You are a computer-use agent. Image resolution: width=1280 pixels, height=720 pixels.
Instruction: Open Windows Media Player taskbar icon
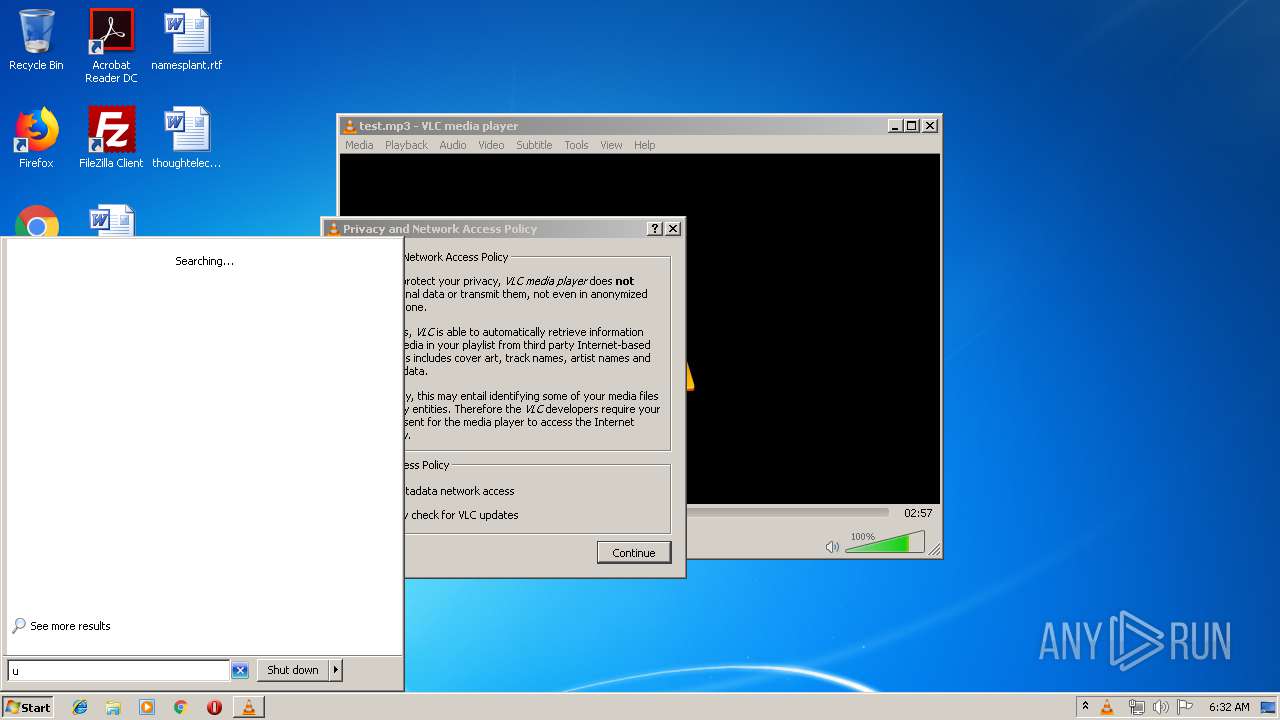pyautogui.click(x=147, y=707)
